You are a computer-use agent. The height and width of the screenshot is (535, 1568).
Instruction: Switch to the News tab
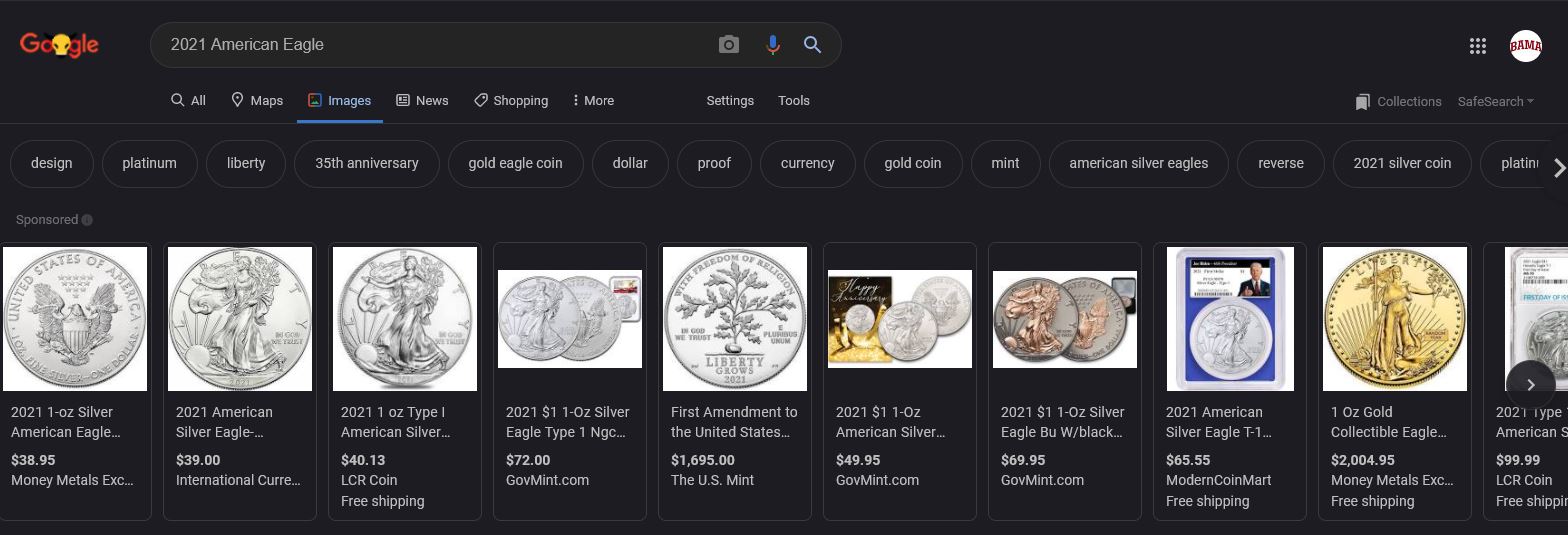tap(422, 101)
